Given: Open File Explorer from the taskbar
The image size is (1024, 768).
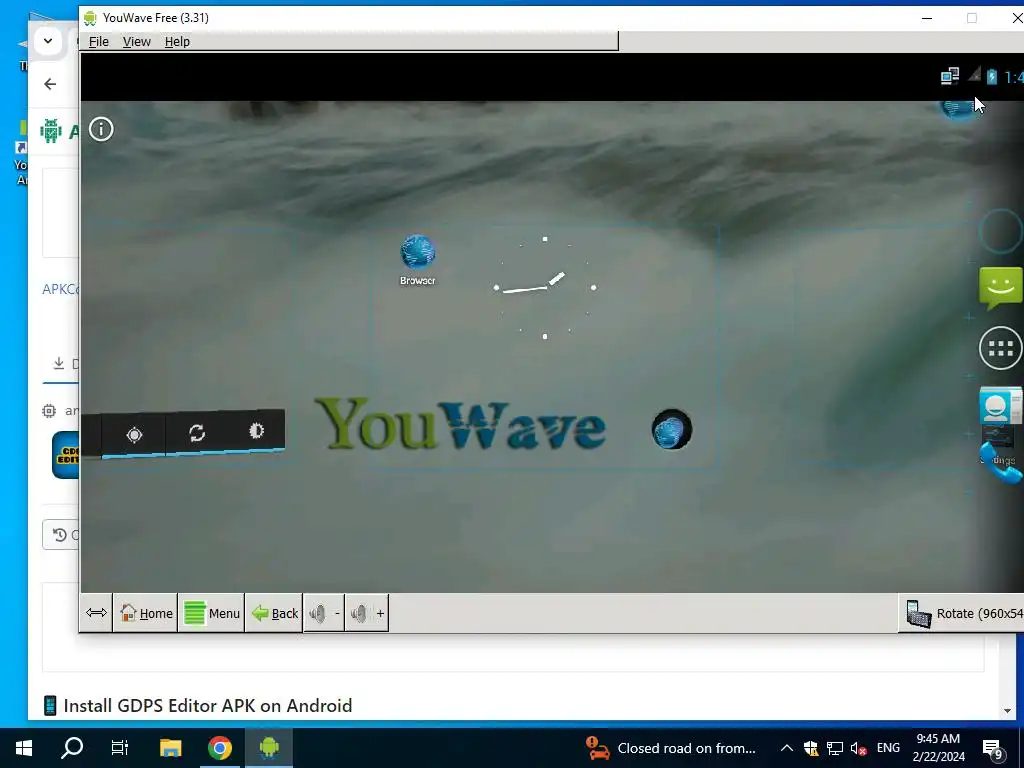Looking at the screenshot, I should coord(170,748).
